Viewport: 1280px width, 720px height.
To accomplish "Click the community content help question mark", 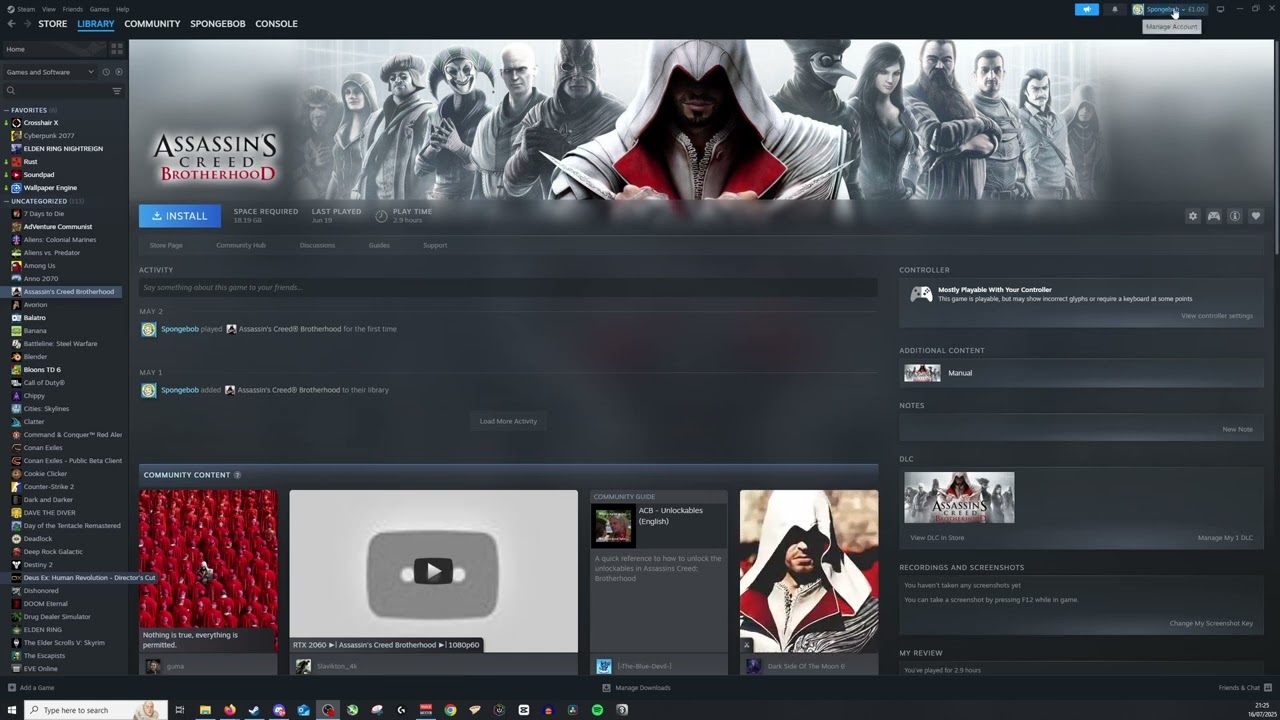I will click(x=237, y=475).
